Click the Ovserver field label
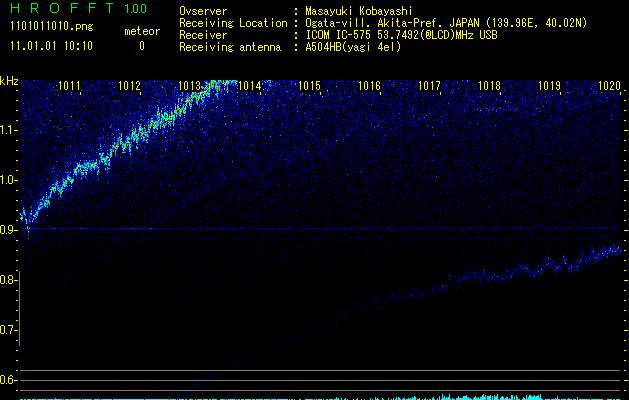Viewport: 629px width, 400px height. coord(203,11)
